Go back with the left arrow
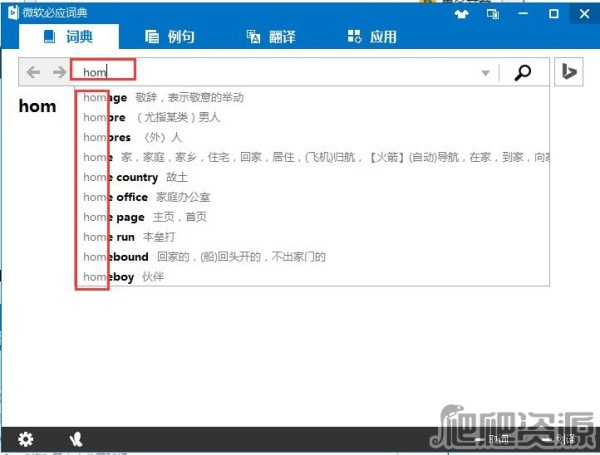The height and width of the screenshot is (455, 600). click(33, 72)
